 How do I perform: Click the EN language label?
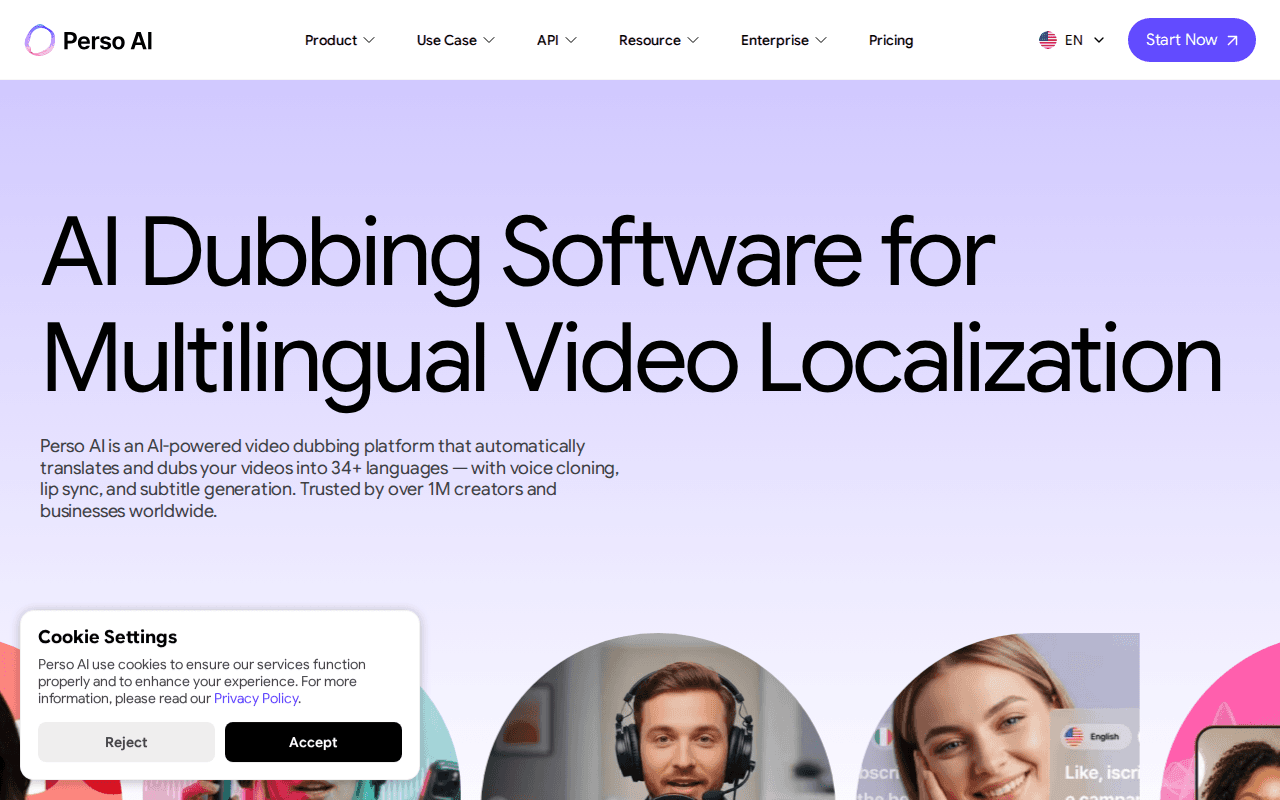1074,40
